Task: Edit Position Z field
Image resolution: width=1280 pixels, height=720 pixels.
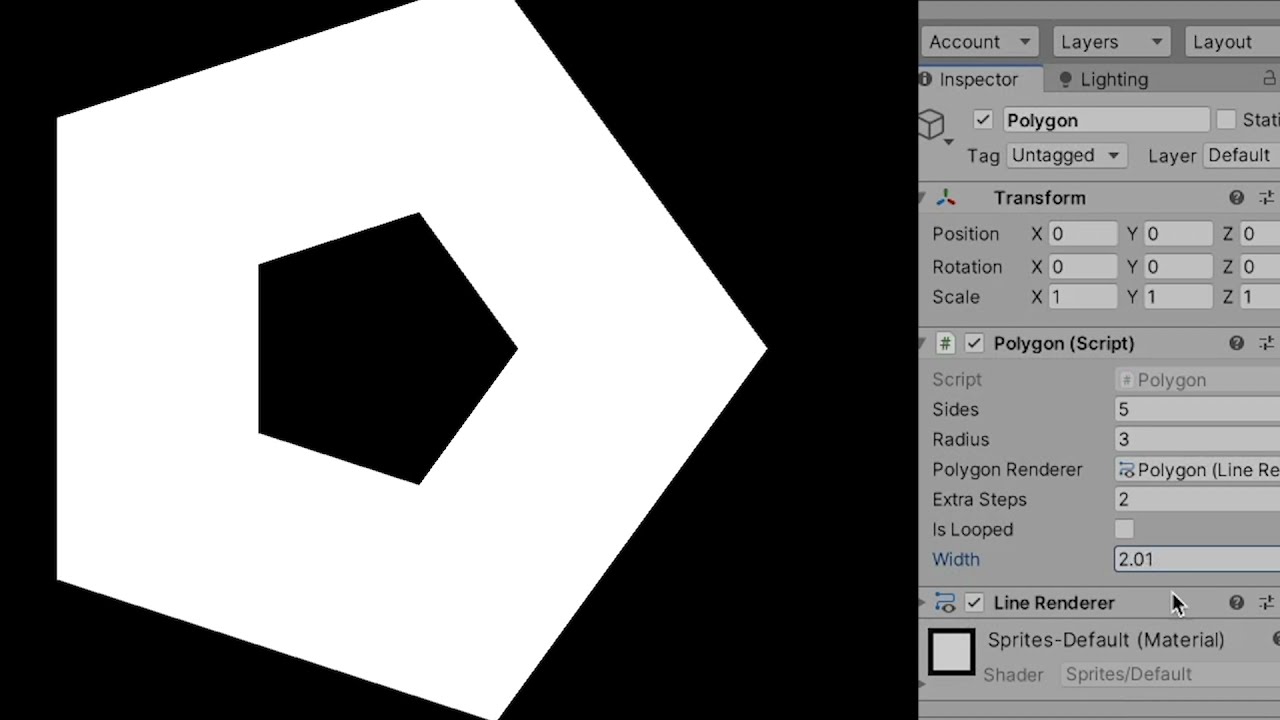Action: tap(1261, 234)
